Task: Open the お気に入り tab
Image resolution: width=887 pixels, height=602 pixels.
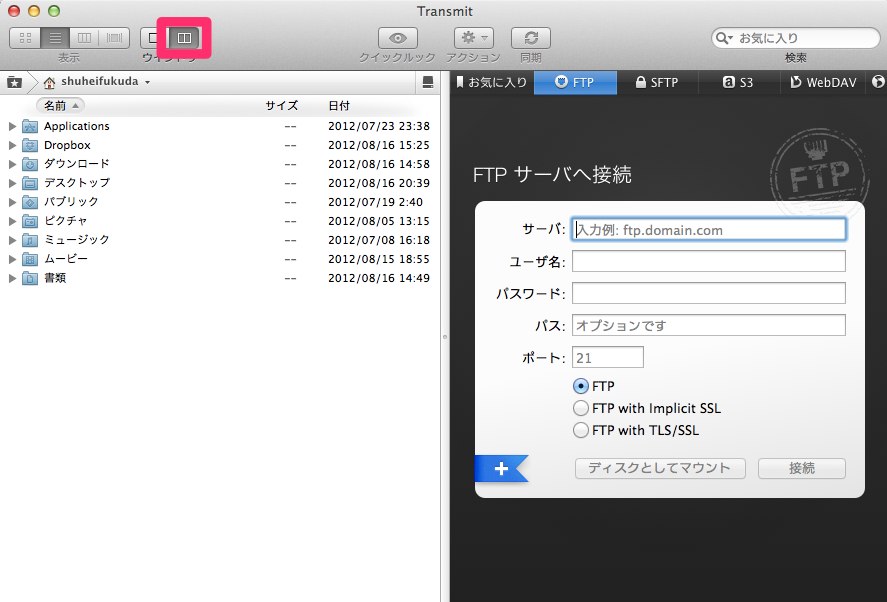Action: [x=492, y=83]
